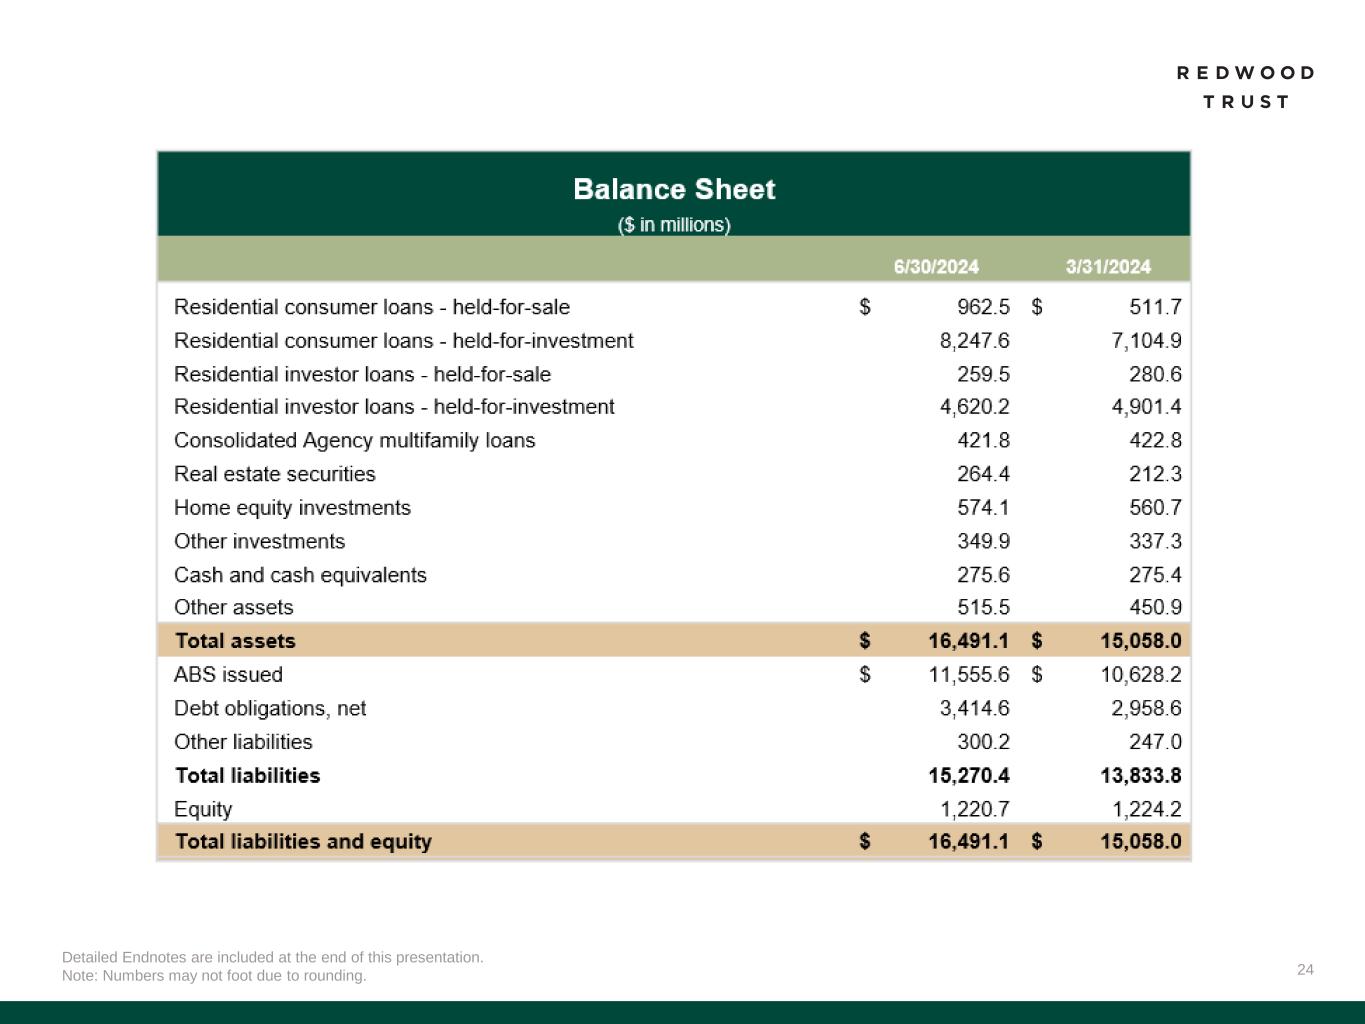Image resolution: width=1365 pixels, height=1024 pixels.
Task: Click the Home equity investments label
Action: pyautogui.click(x=292, y=508)
